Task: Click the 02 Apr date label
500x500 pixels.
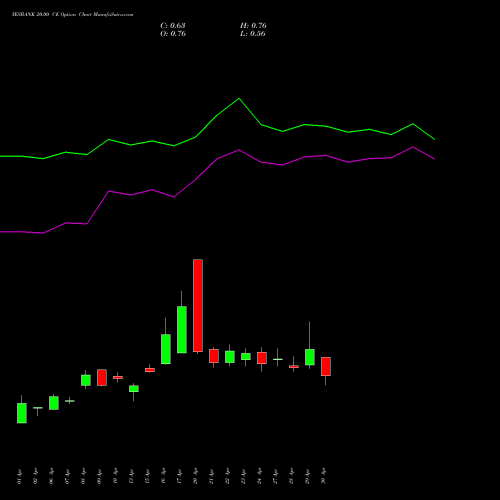Action: click(x=35, y=476)
